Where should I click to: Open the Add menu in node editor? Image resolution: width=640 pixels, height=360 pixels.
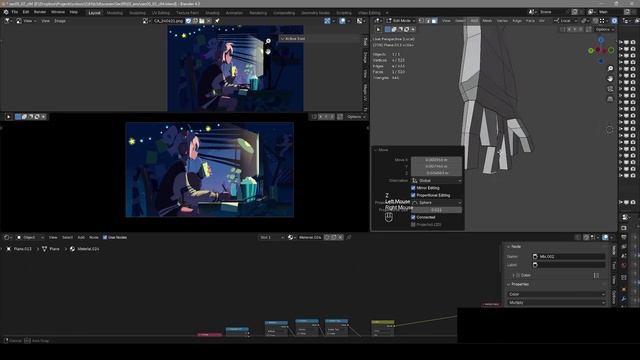point(81,237)
